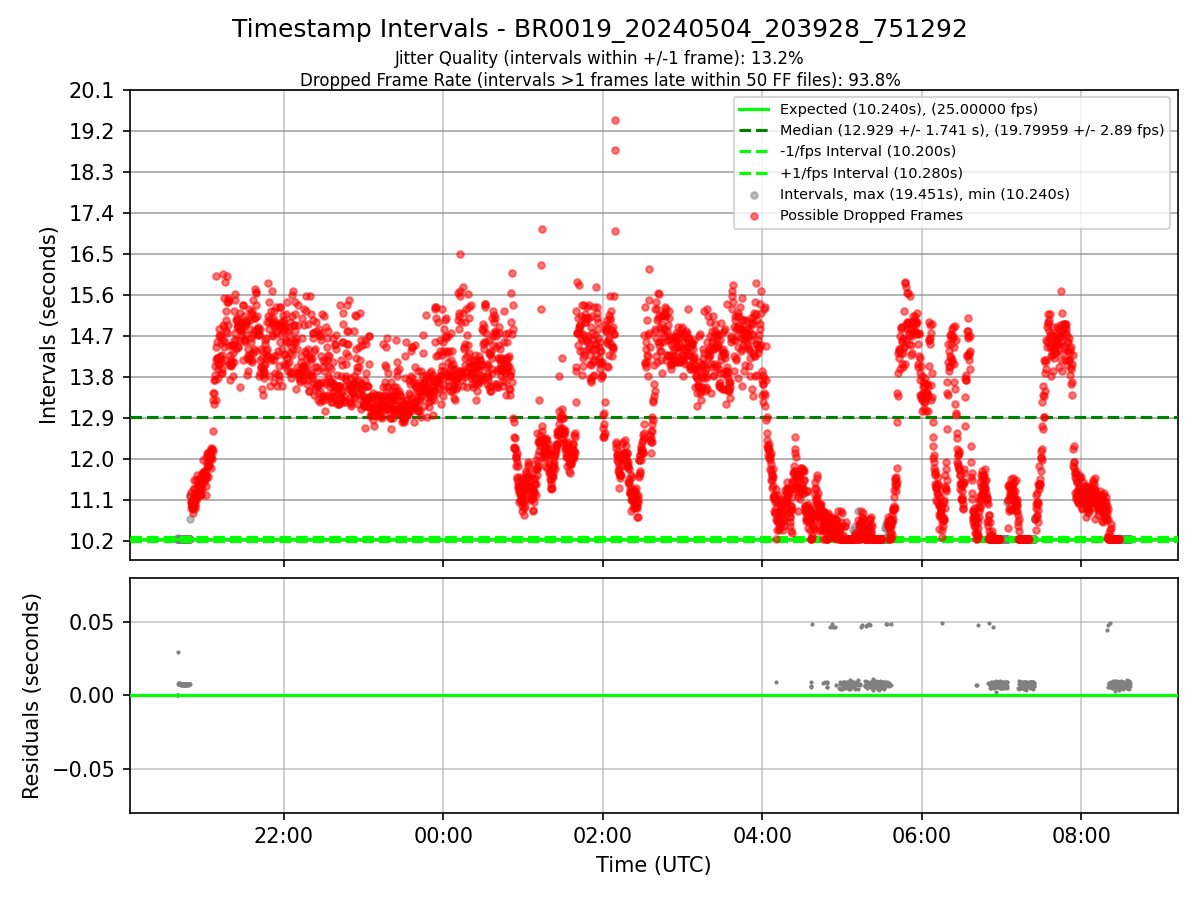Click the '22:00' x-axis tick label
The width and height of the screenshot is (1200, 900).
click(x=284, y=834)
